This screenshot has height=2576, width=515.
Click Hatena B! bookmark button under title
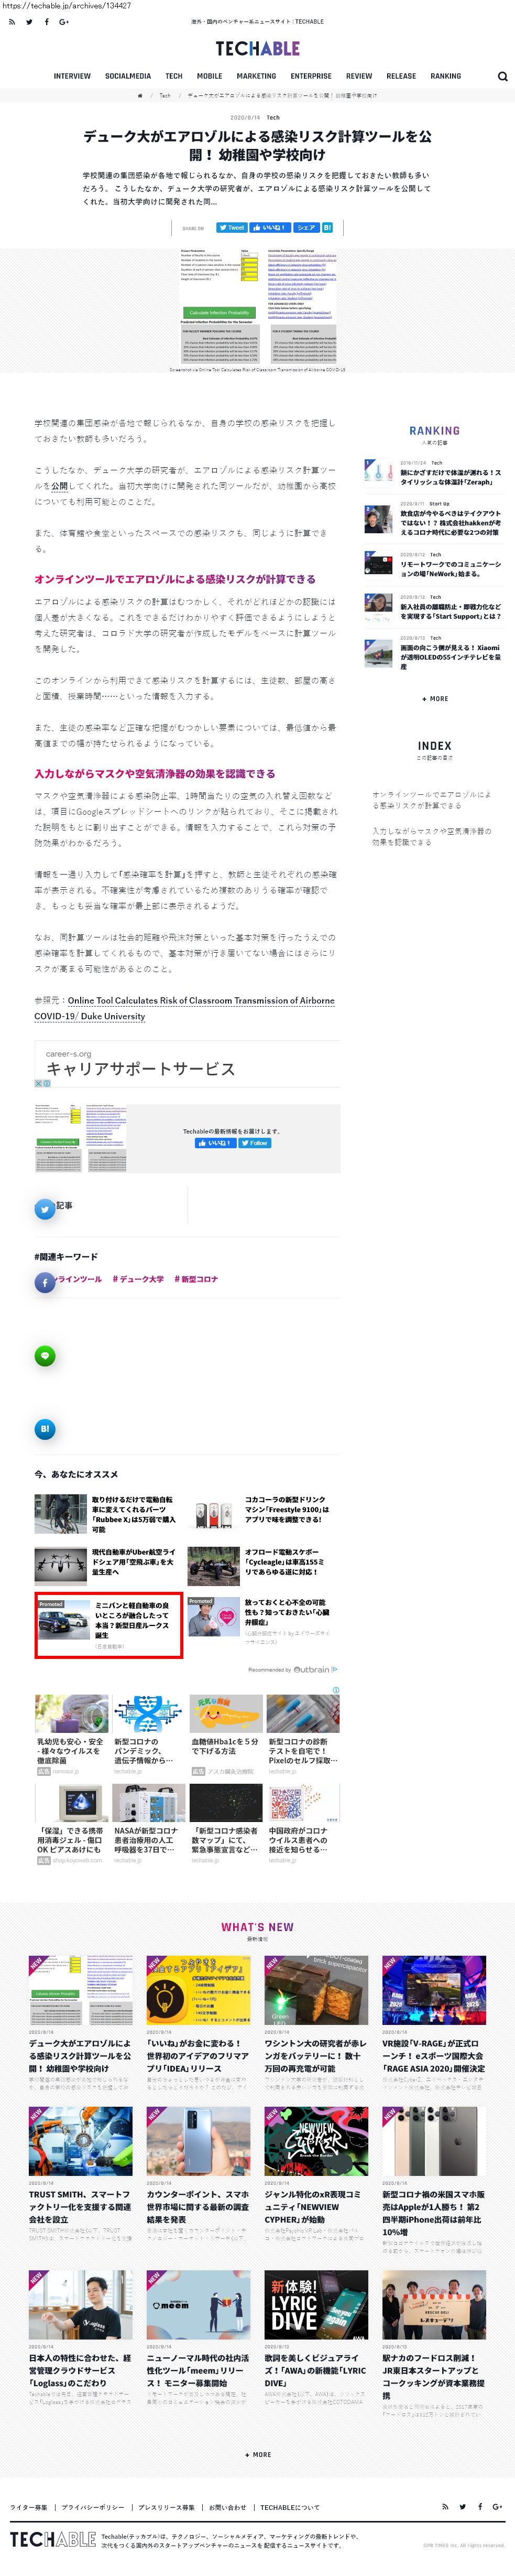tap(327, 227)
